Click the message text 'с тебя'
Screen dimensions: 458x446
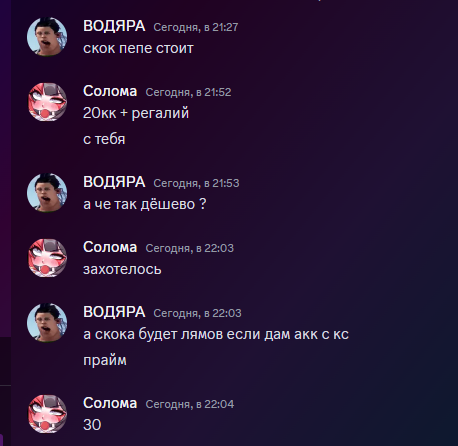click(x=104, y=139)
